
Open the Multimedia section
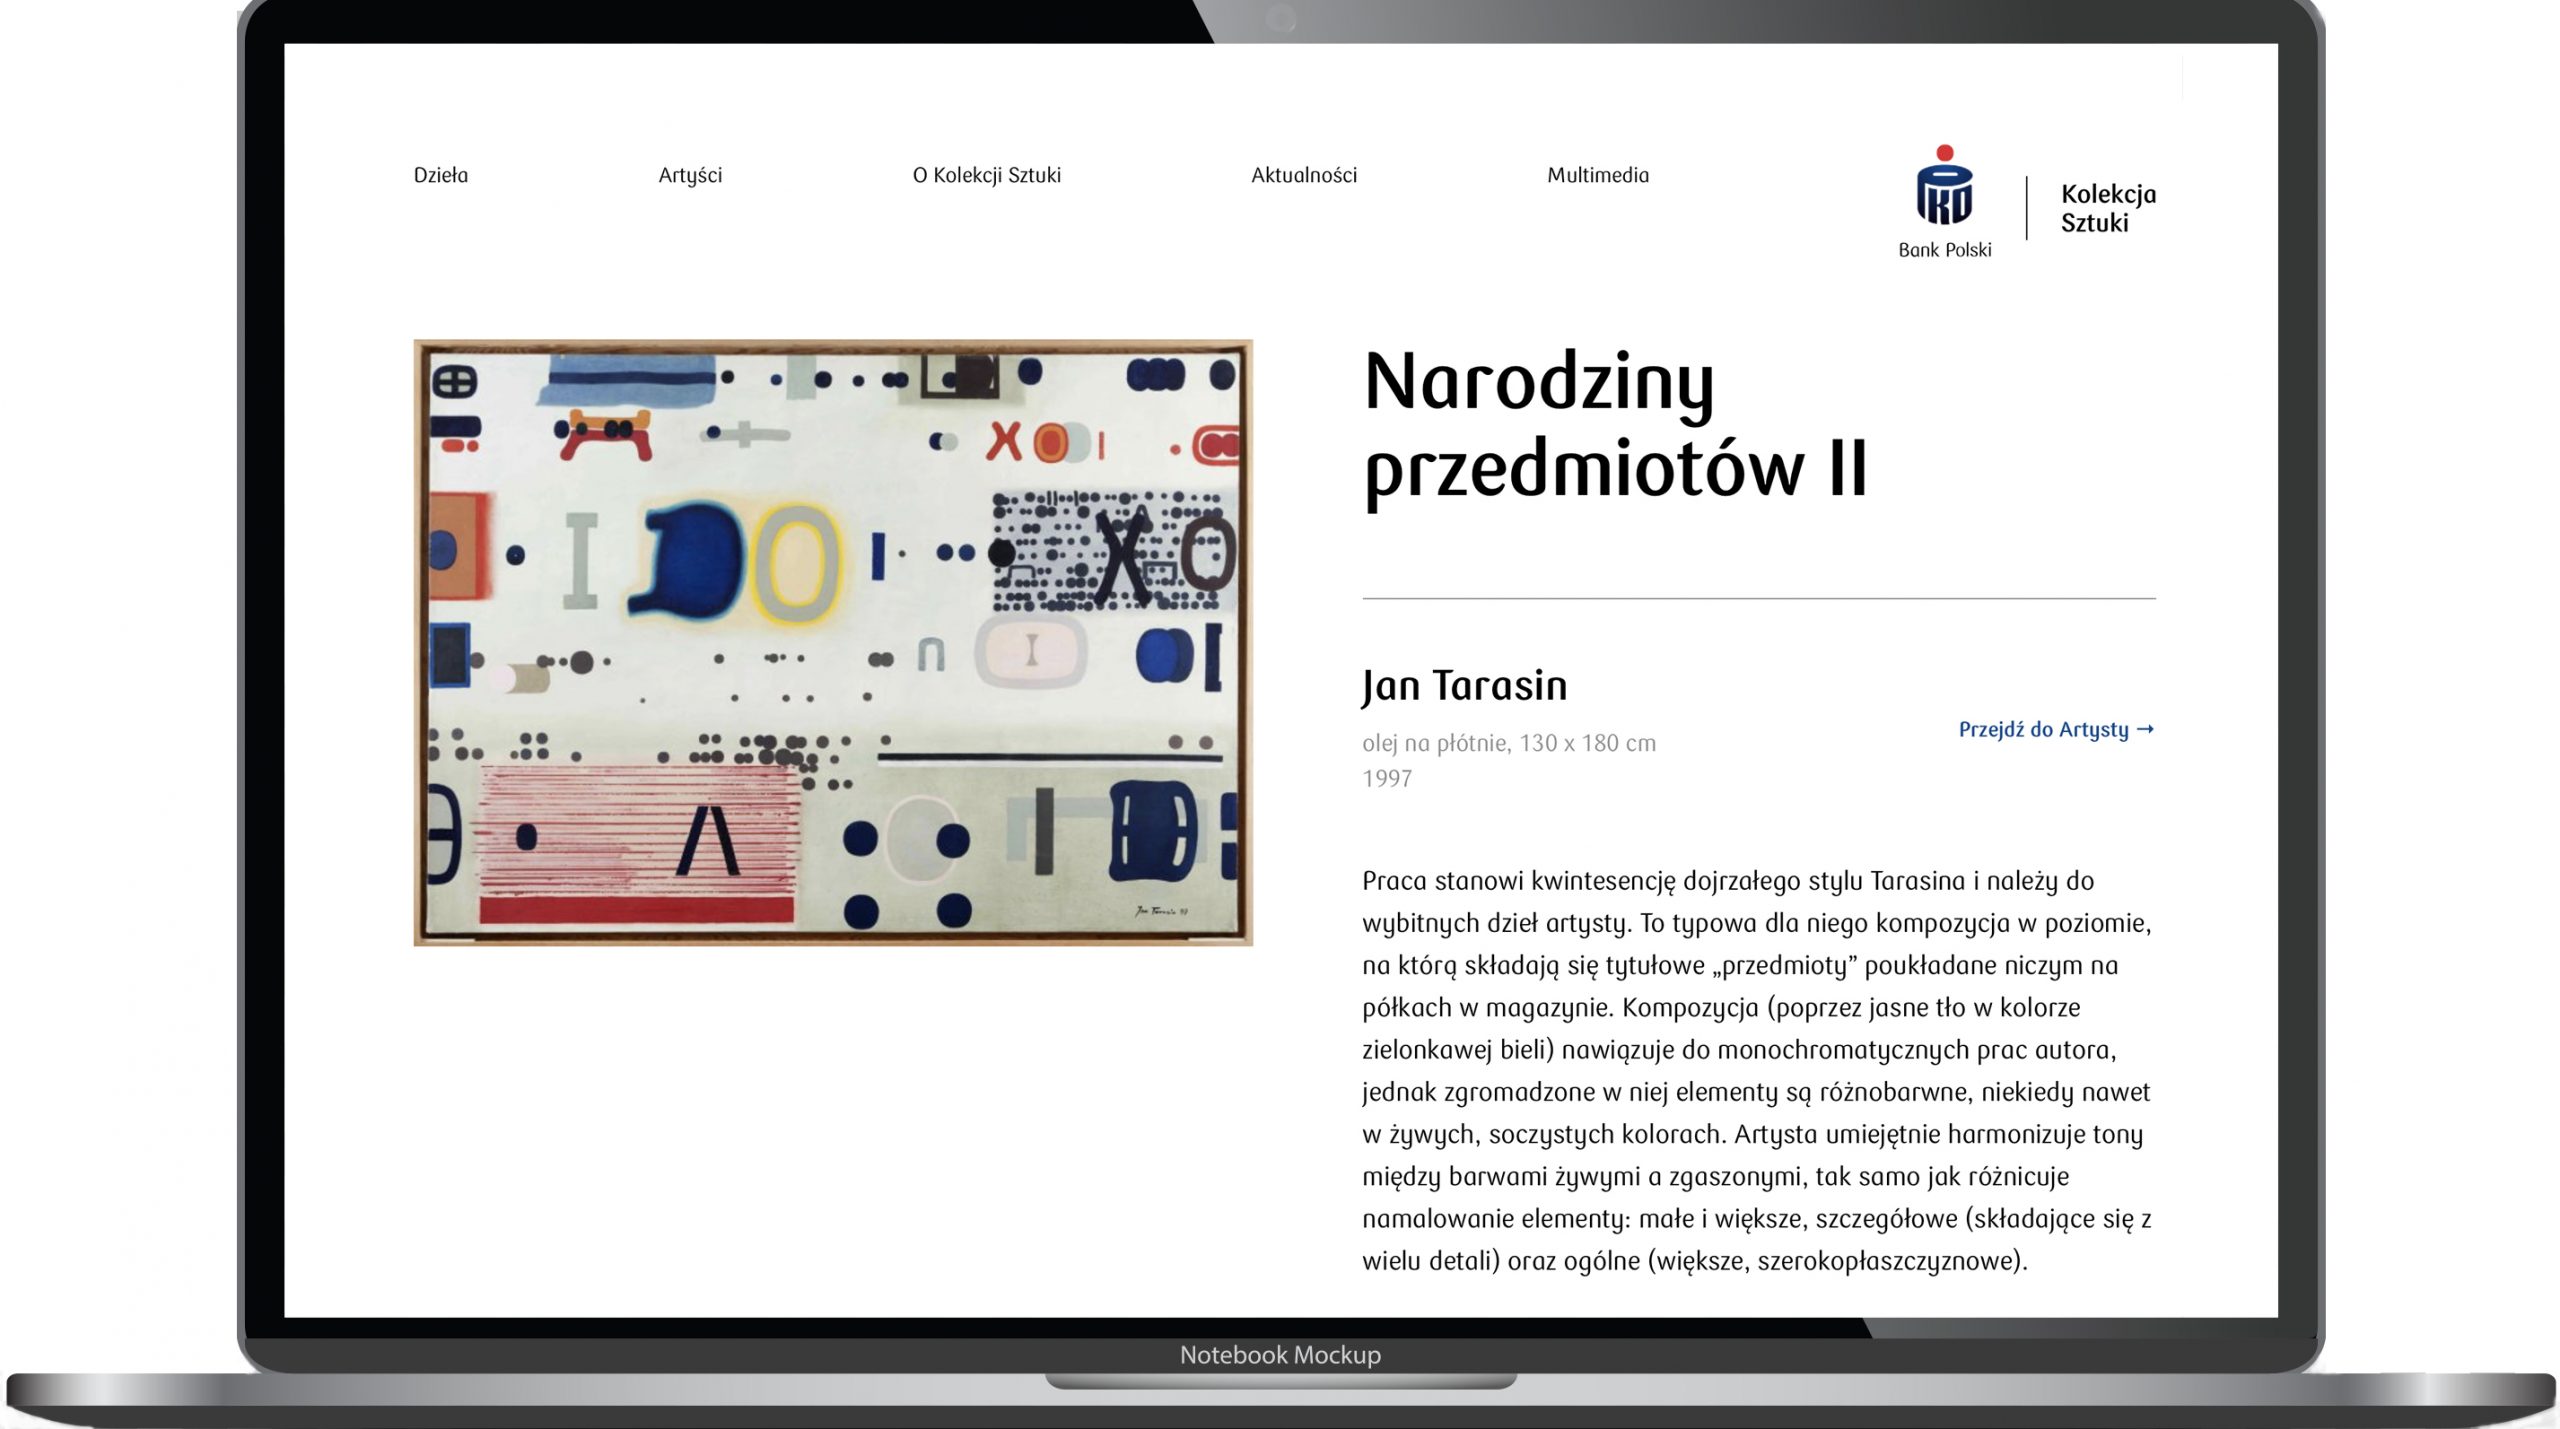click(x=1598, y=175)
